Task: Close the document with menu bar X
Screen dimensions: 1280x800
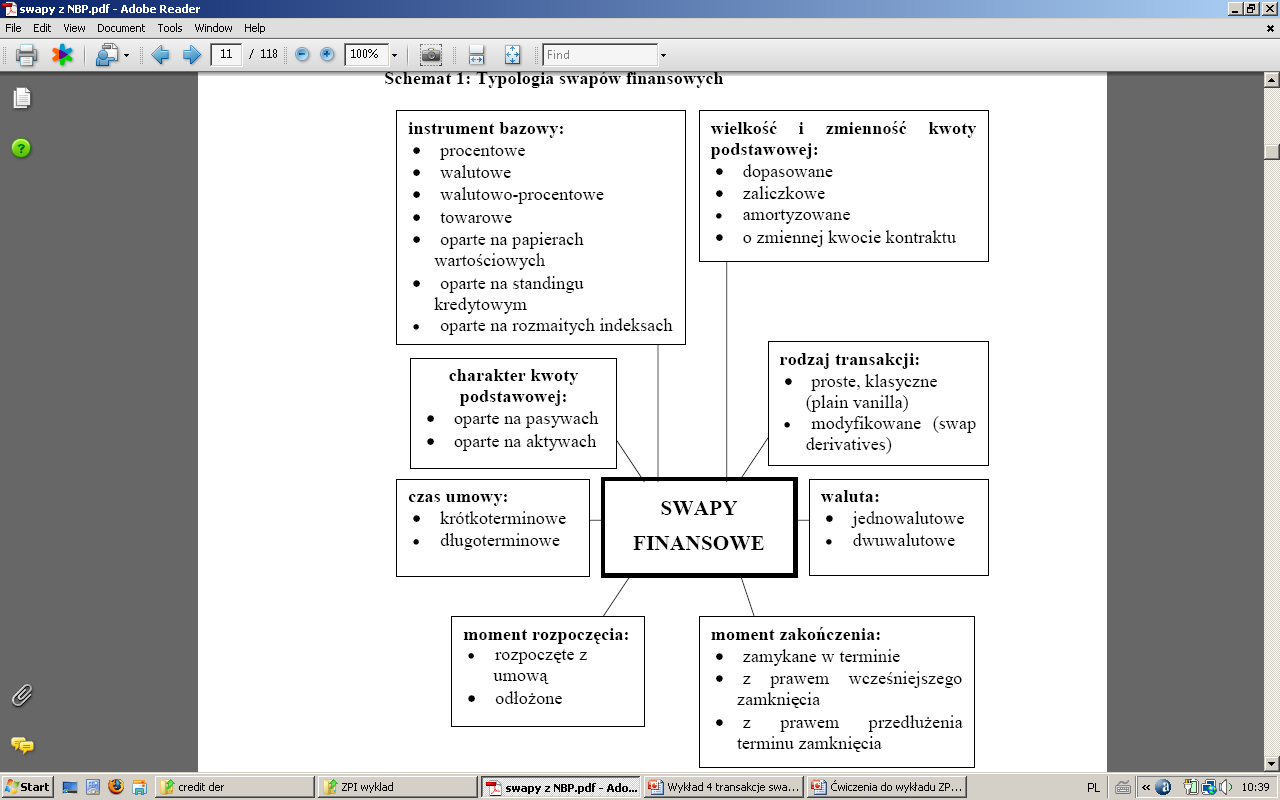Action: tap(1270, 28)
